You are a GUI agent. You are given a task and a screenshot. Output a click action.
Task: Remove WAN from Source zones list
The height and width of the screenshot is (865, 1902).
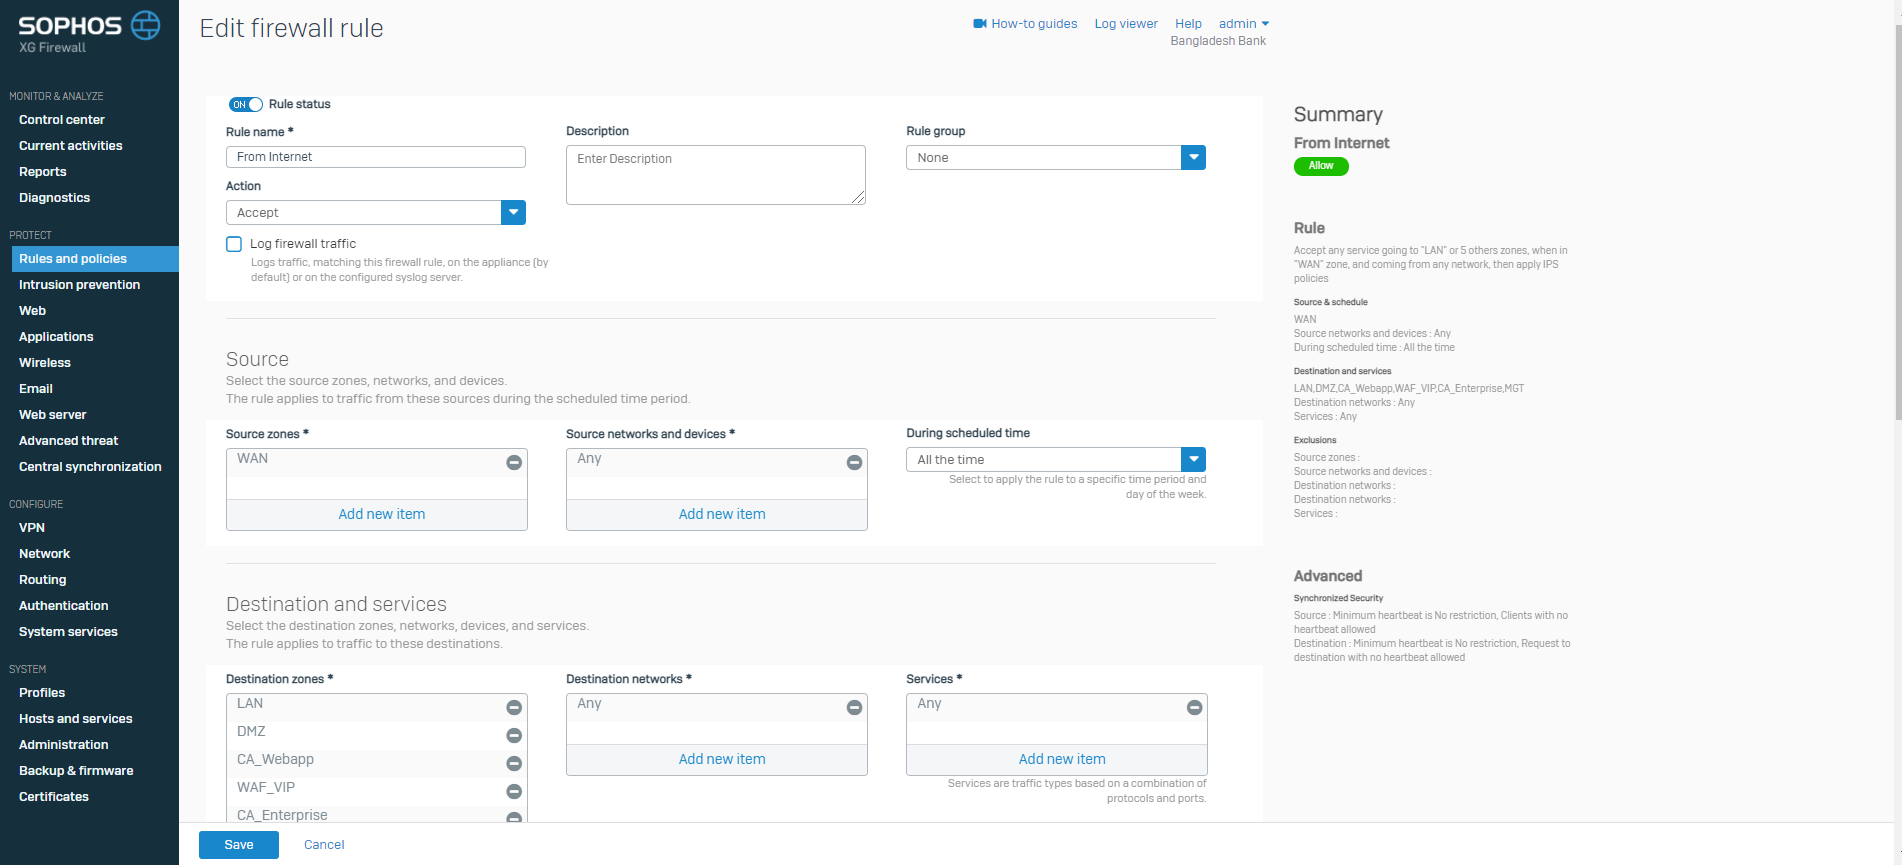(x=514, y=462)
